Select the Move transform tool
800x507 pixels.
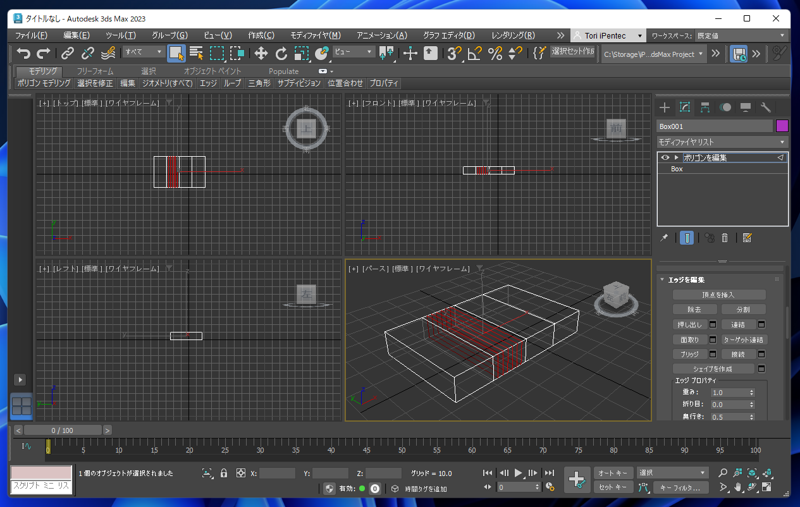click(x=260, y=53)
